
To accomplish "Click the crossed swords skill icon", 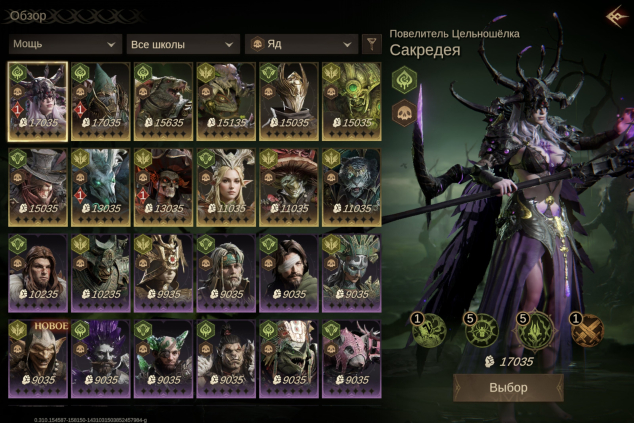I will tap(587, 330).
